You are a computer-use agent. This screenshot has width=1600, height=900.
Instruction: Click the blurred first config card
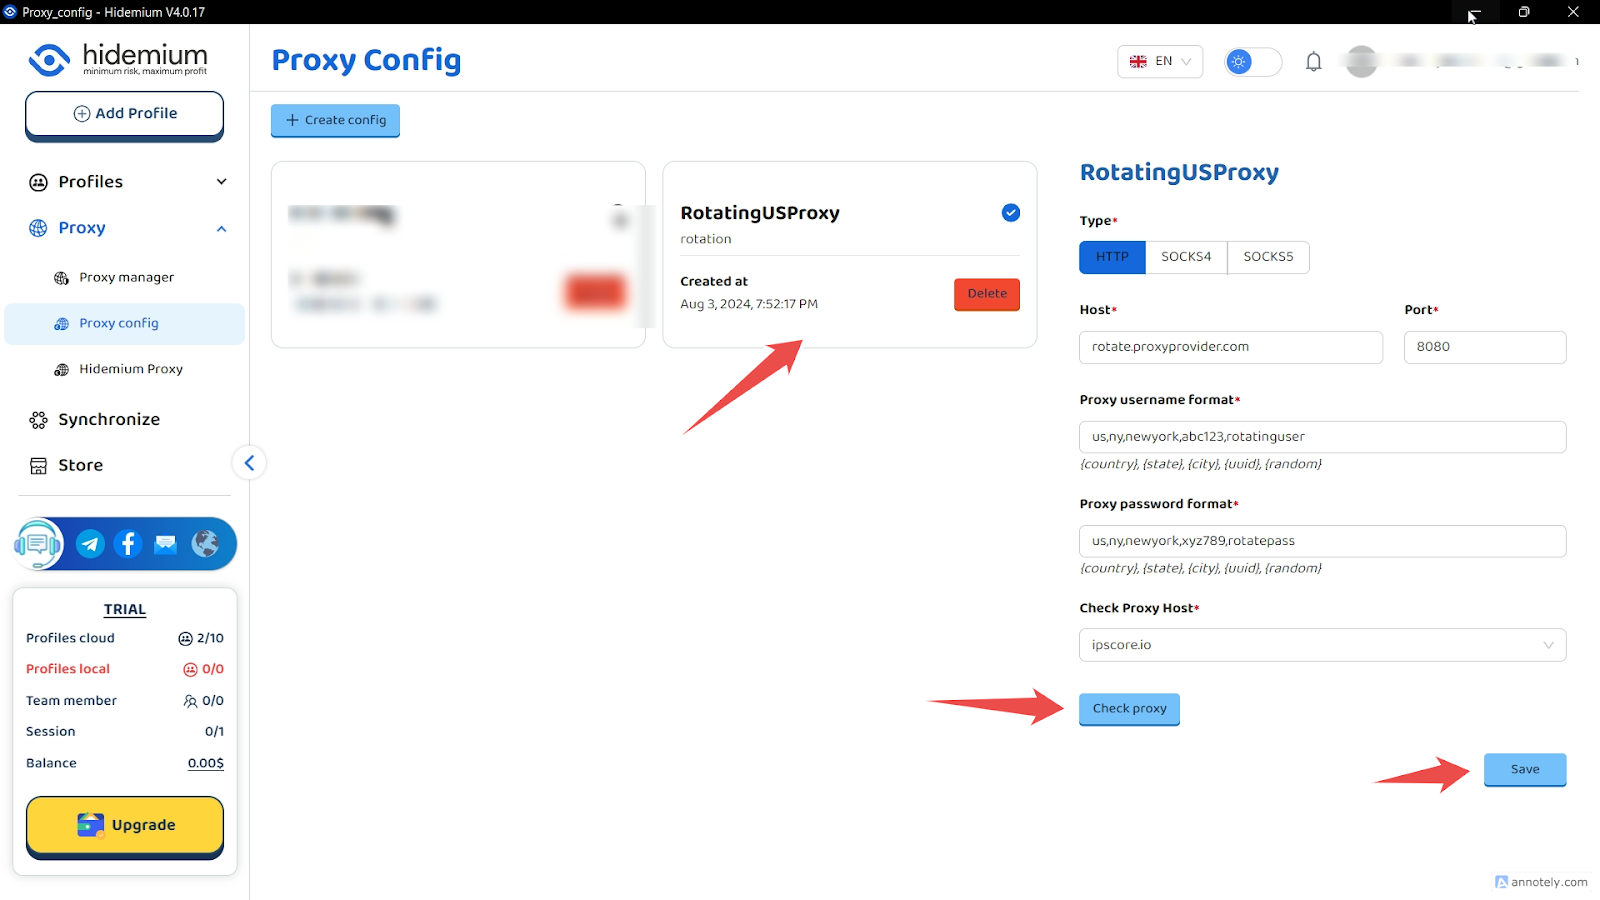point(458,255)
